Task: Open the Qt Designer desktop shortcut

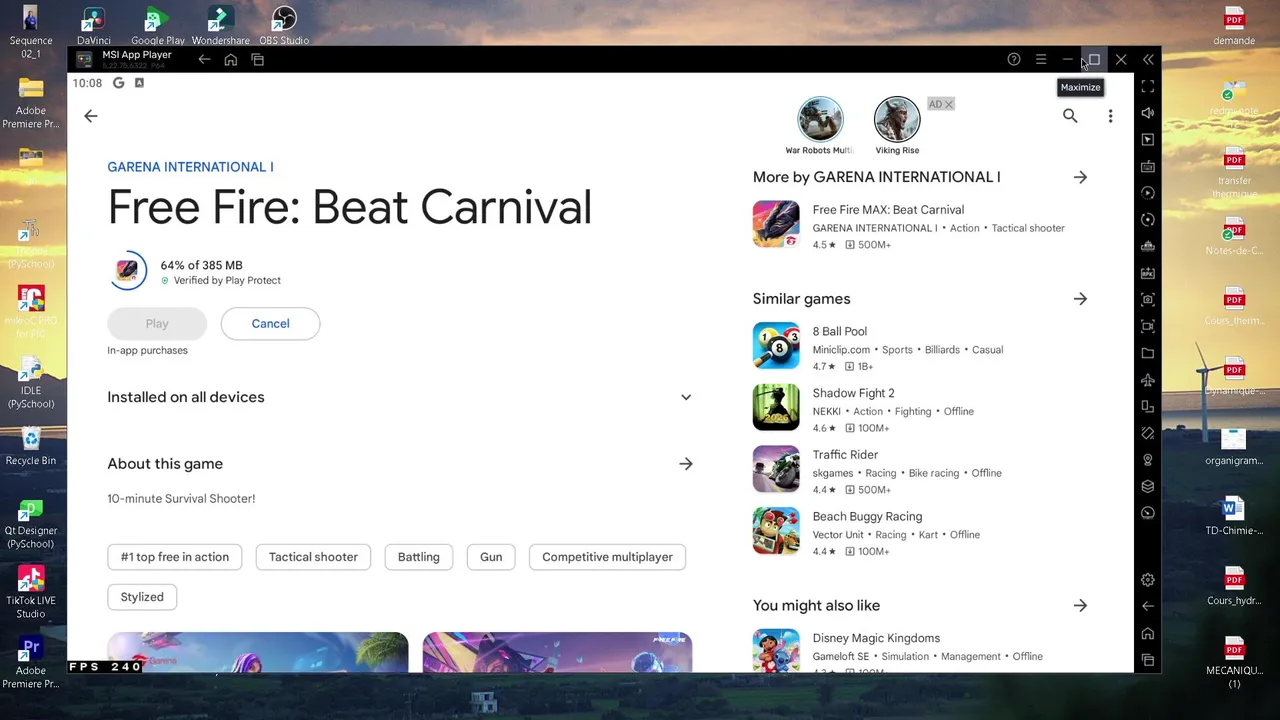Action: (x=31, y=525)
